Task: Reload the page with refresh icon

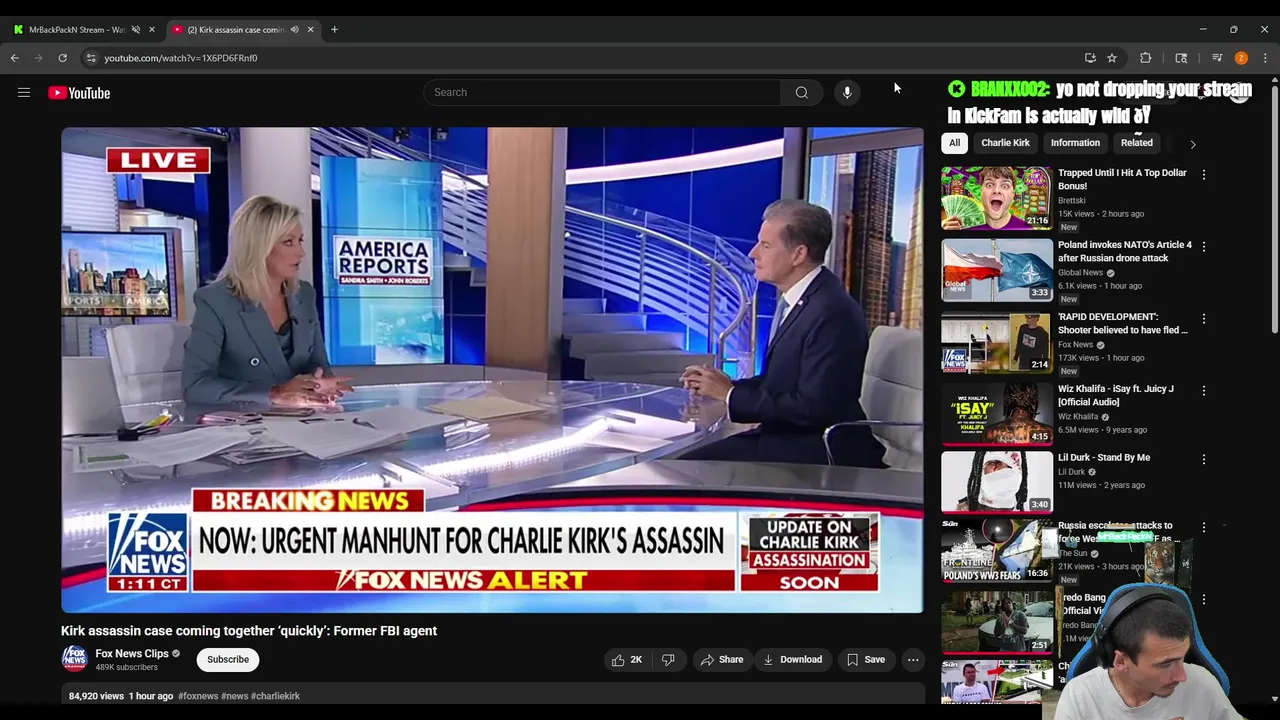Action: (62, 58)
